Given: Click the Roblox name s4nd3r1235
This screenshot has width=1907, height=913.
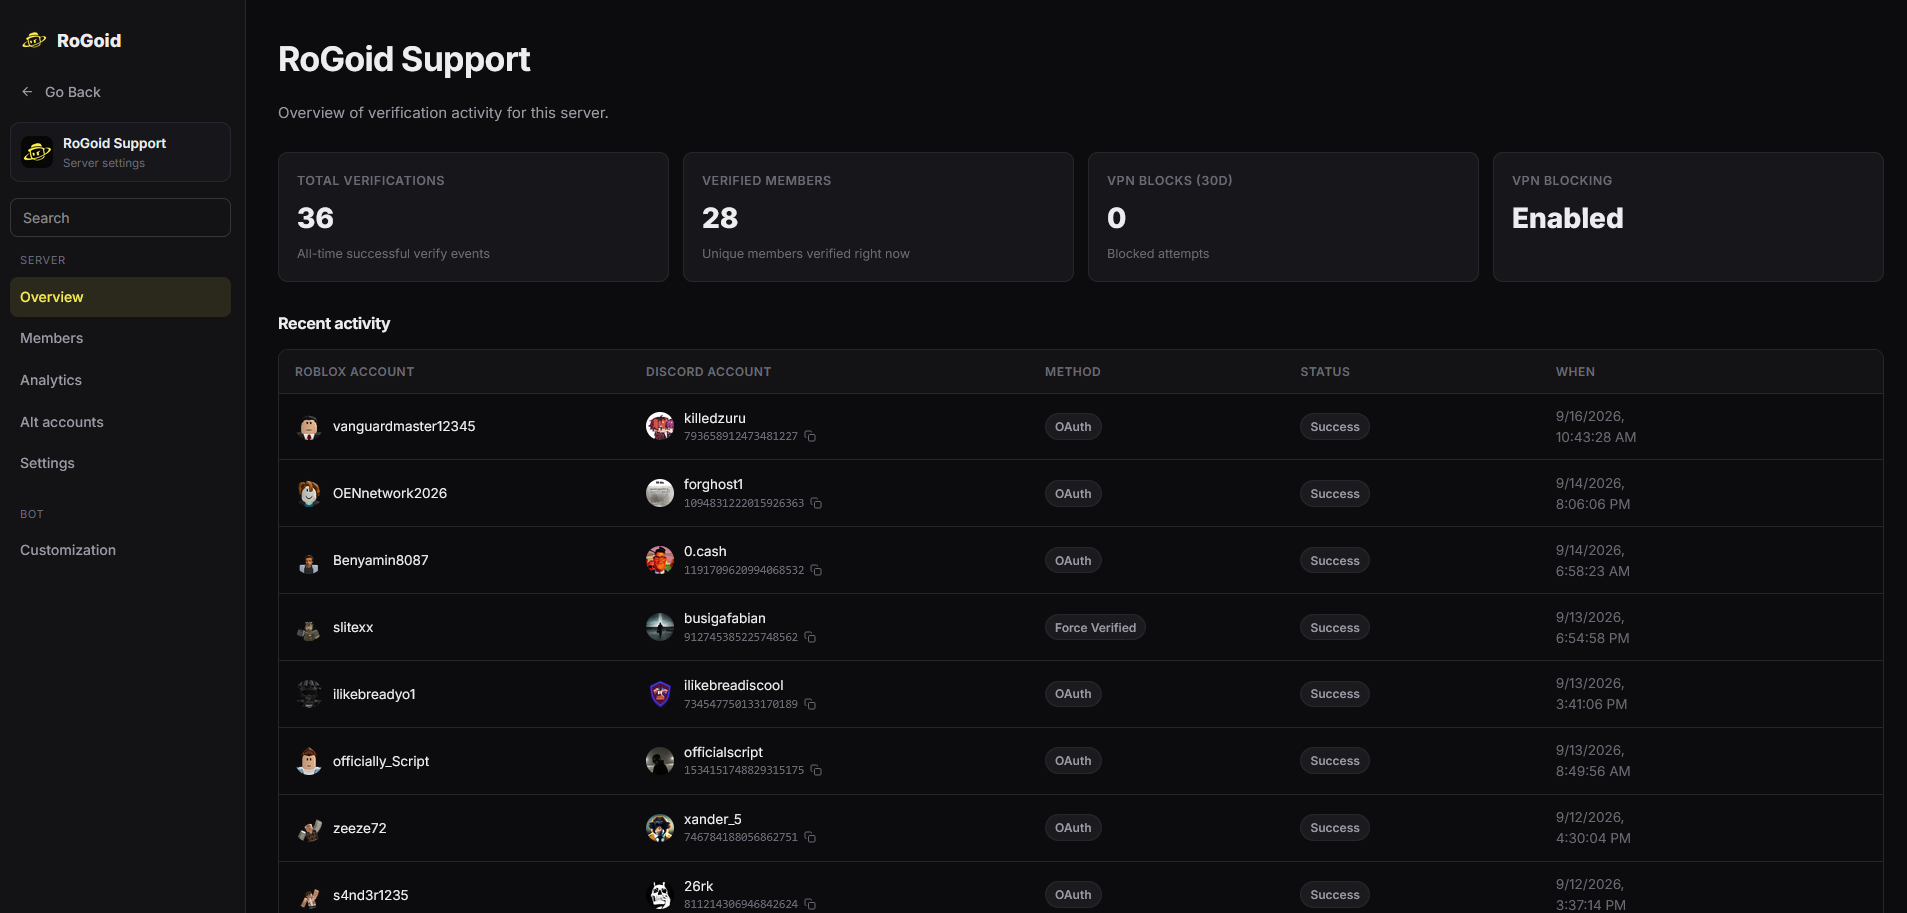Looking at the screenshot, I should (x=371, y=895).
